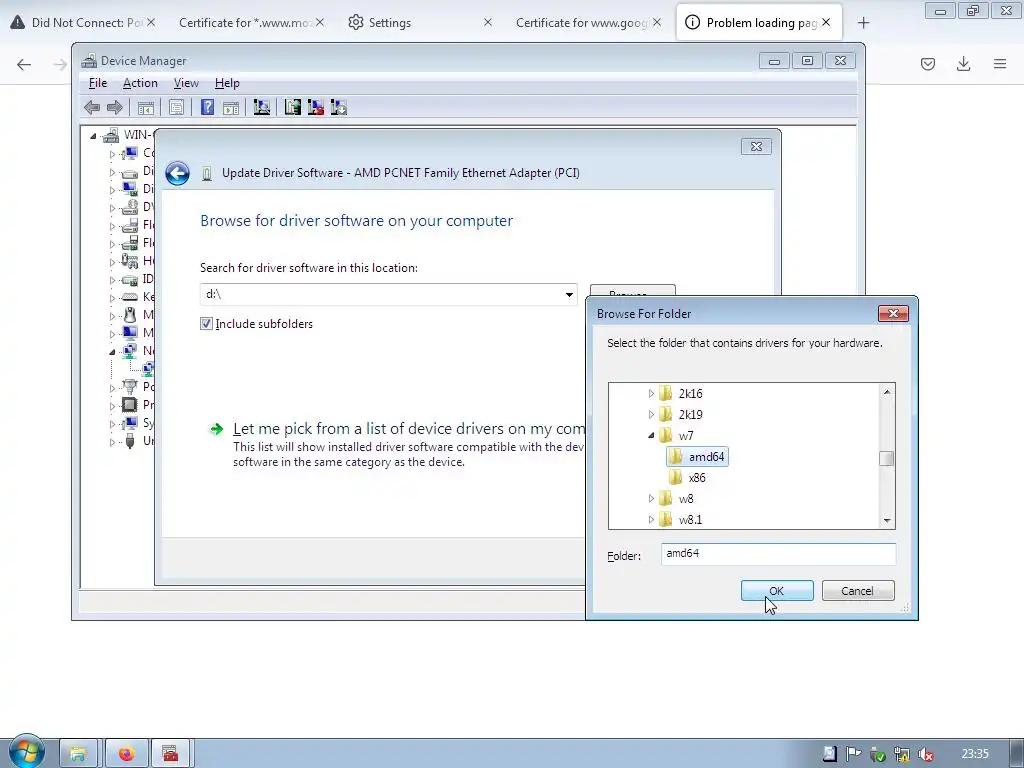The width and height of the screenshot is (1024, 768).
Task: Select the x86 folder under w7
Action: pyautogui.click(x=697, y=477)
